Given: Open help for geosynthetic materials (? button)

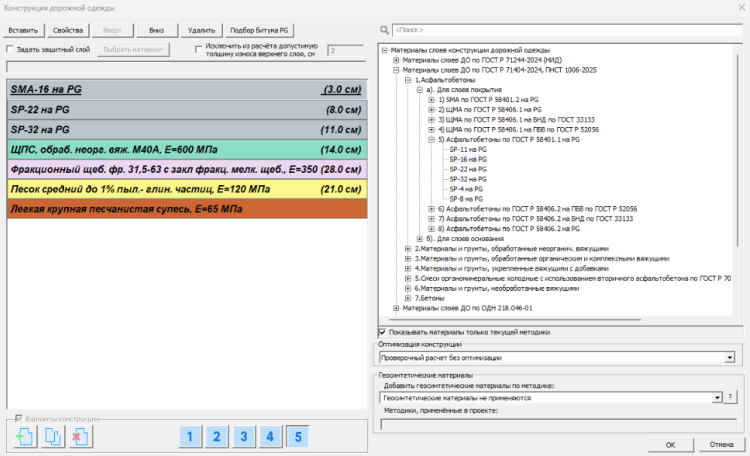Looking at the screenshot, I should tap(731, 397).
